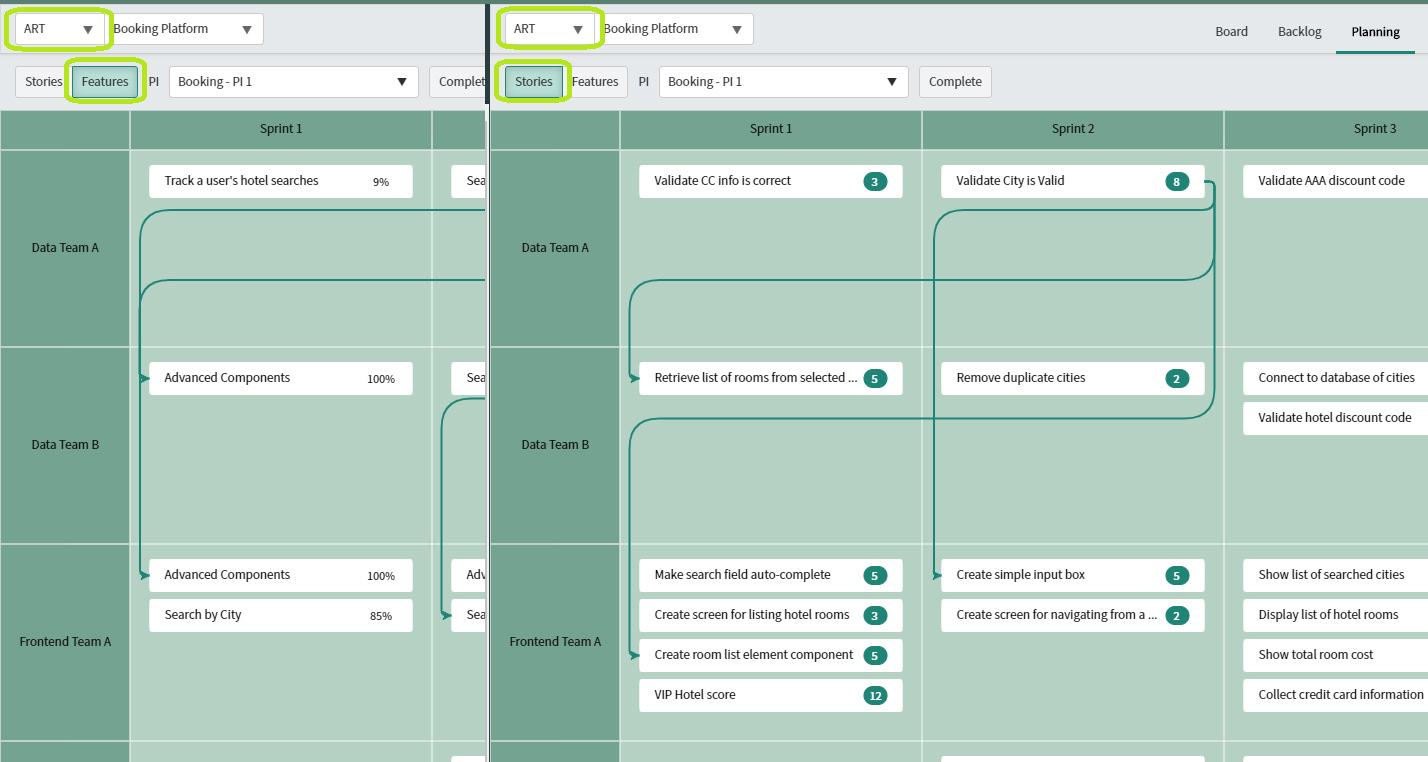Switch to the Backlog tab
The height and width of the screenshot is (762, 1428).
point(1299,31)
